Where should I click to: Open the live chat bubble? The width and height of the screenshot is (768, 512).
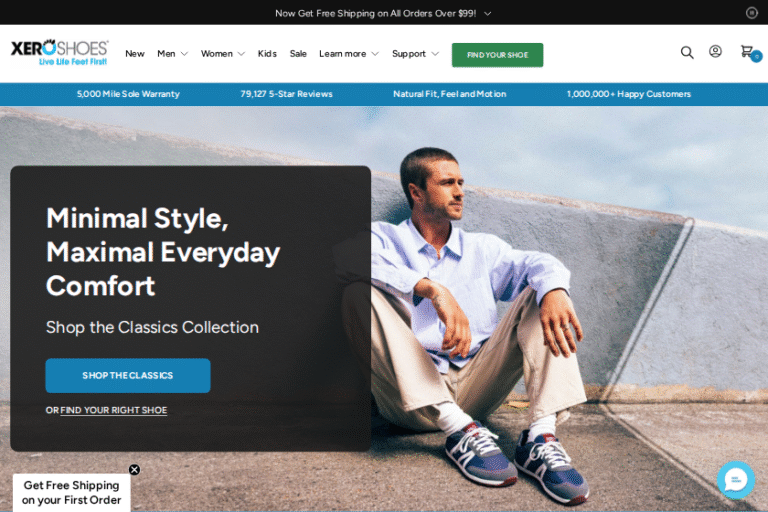tap(735, 480)
